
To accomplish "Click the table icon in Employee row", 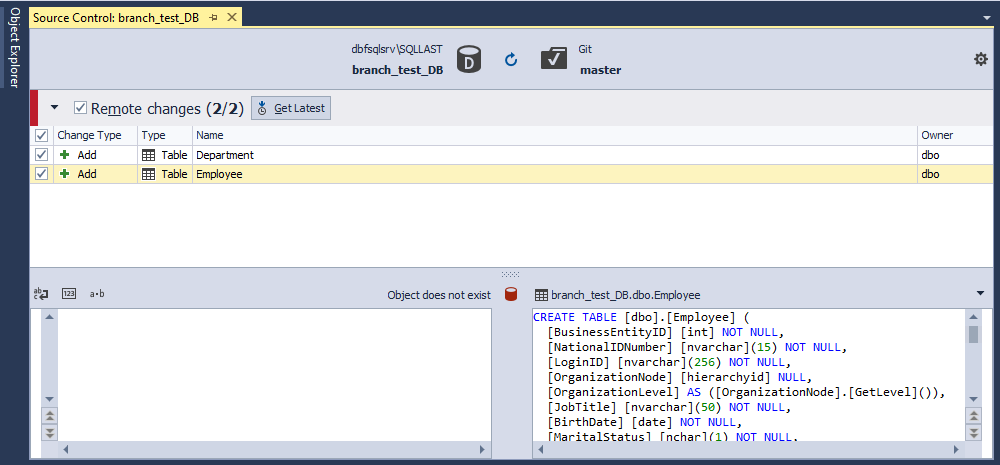I will coord(148,173).
